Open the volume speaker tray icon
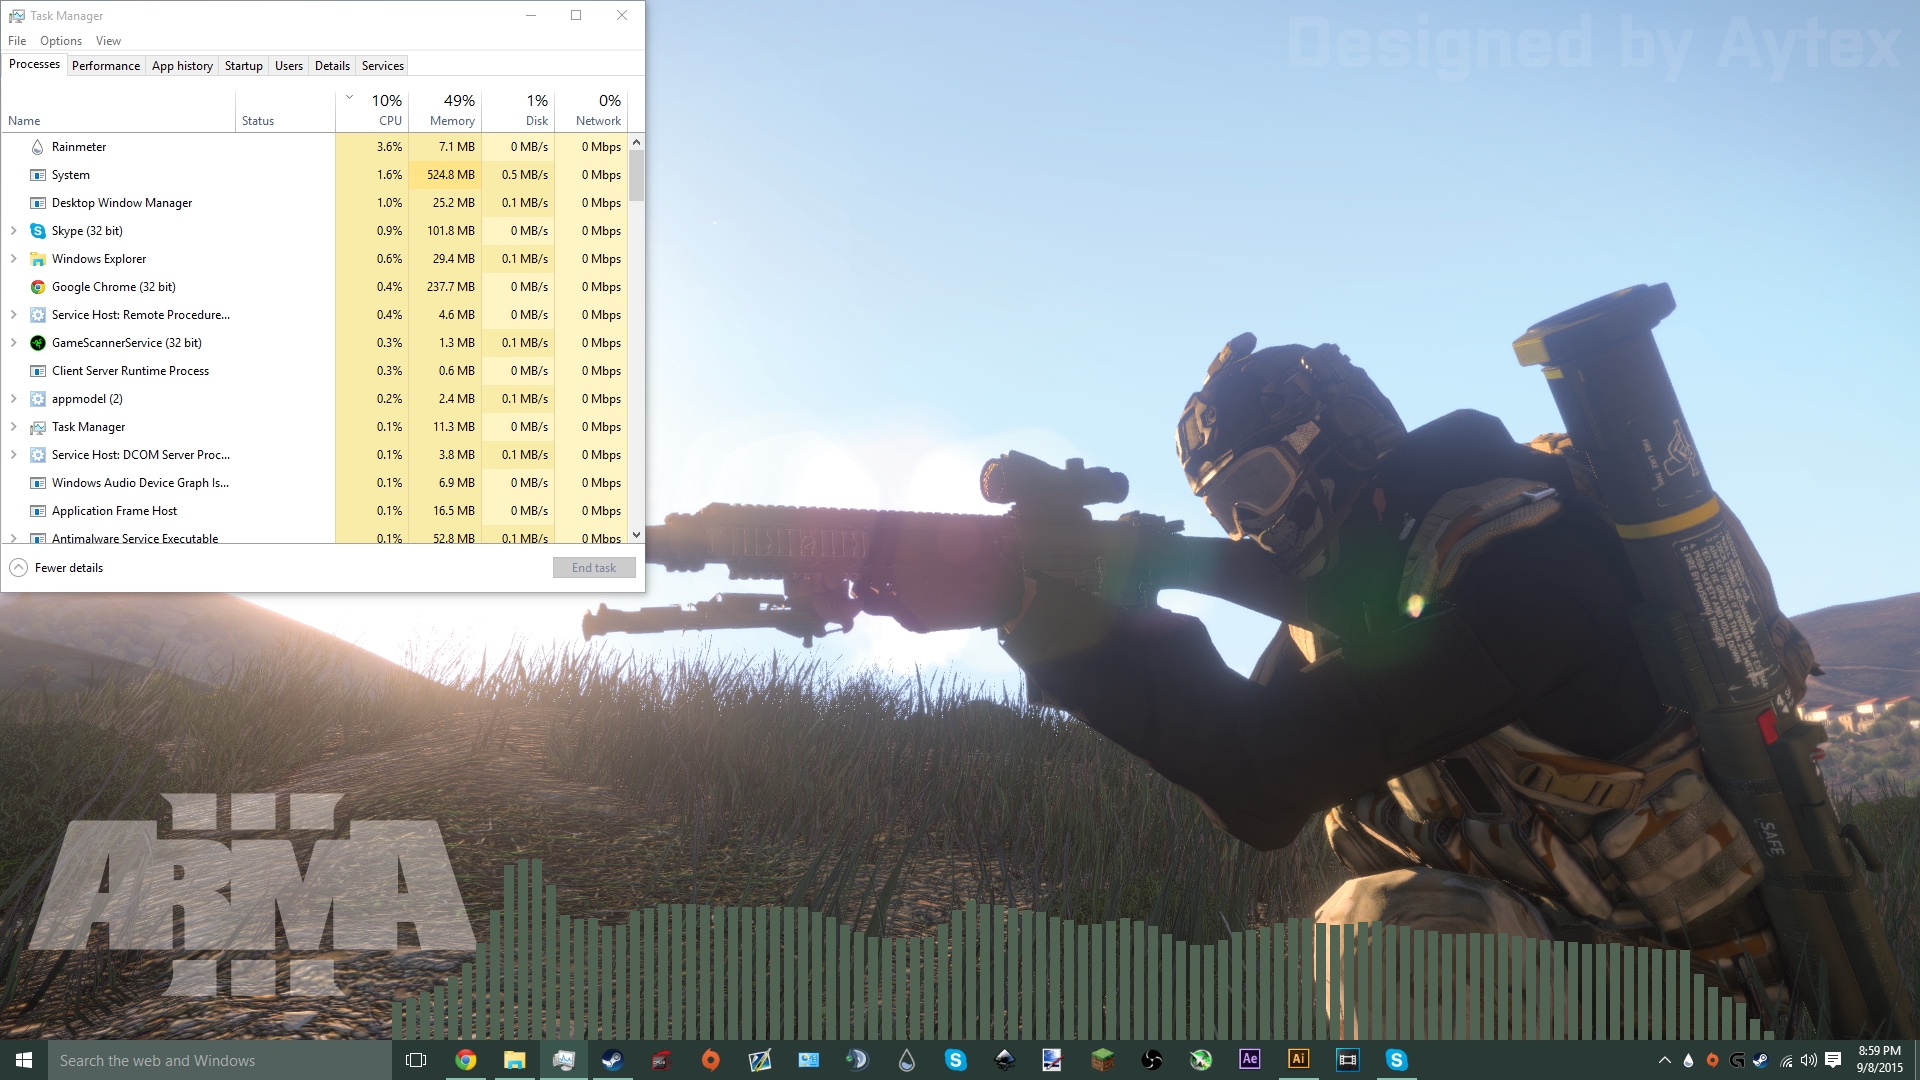Viewport: 1920px width, 1080px height. (x=1809, y=1061)
